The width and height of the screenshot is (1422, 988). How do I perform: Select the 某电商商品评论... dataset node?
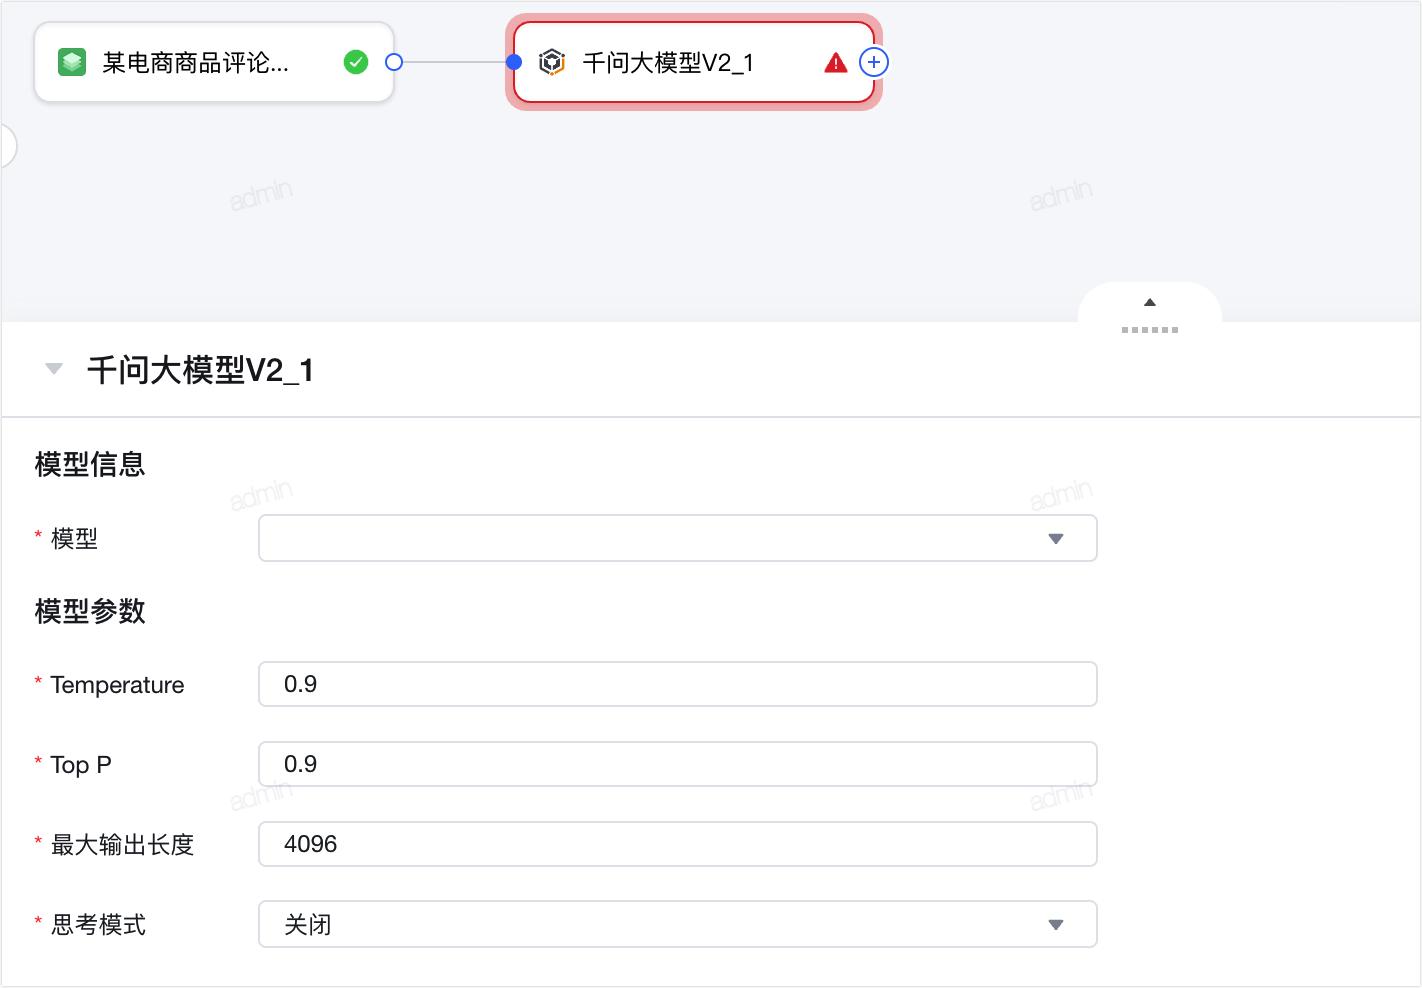click(x=214, y=62)
